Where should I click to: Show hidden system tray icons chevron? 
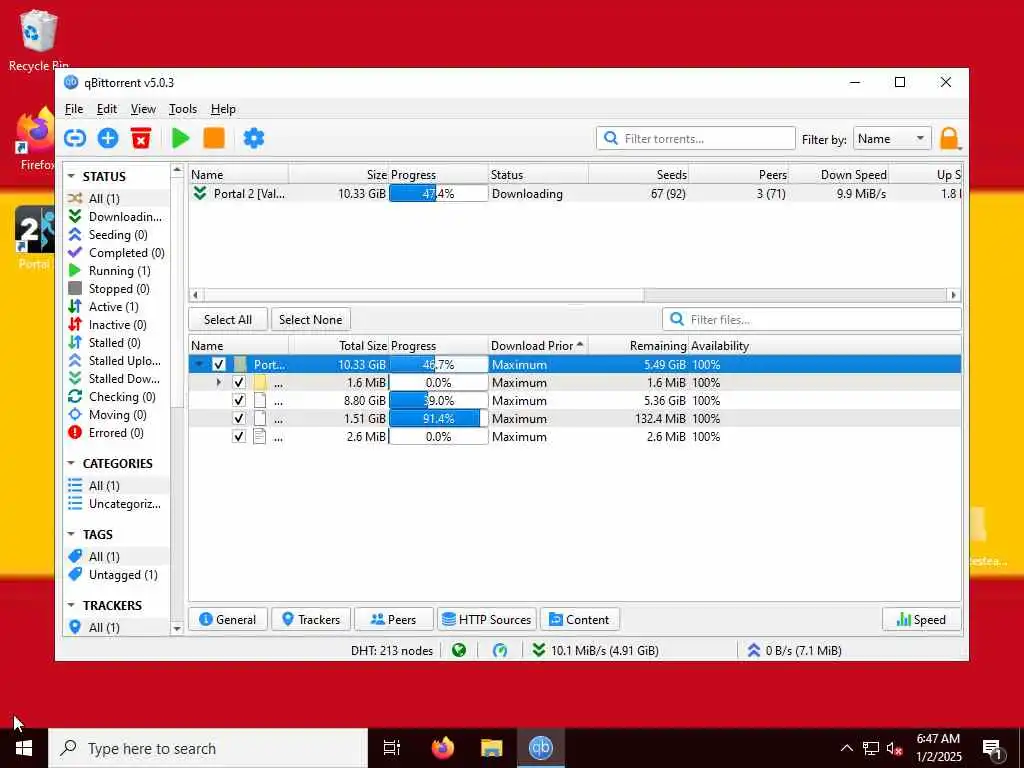846,748
